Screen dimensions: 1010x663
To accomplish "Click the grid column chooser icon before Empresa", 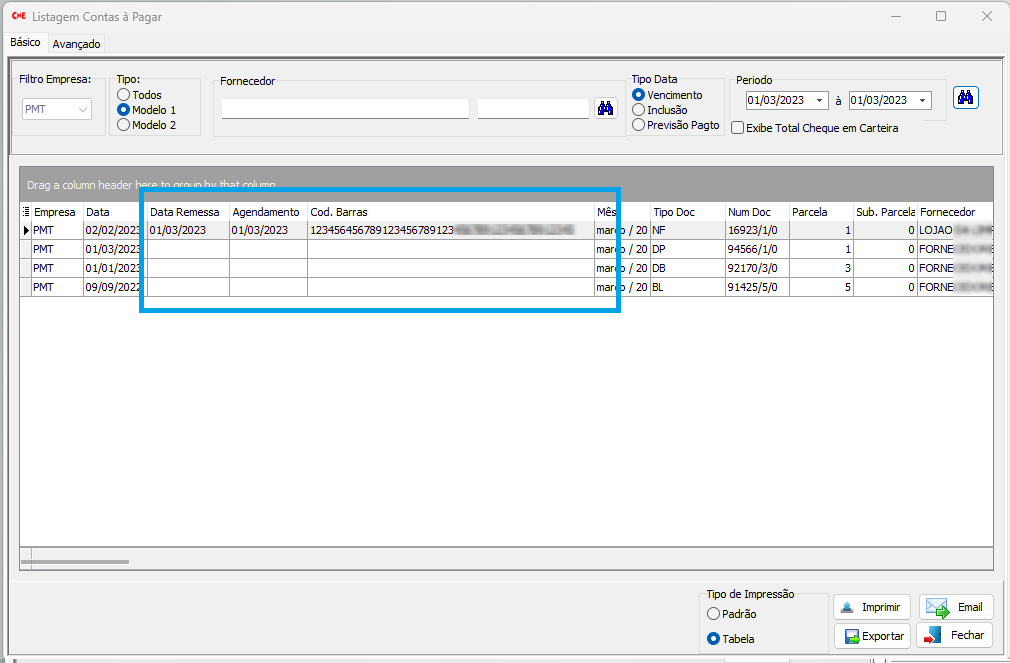I will (26, 212).
